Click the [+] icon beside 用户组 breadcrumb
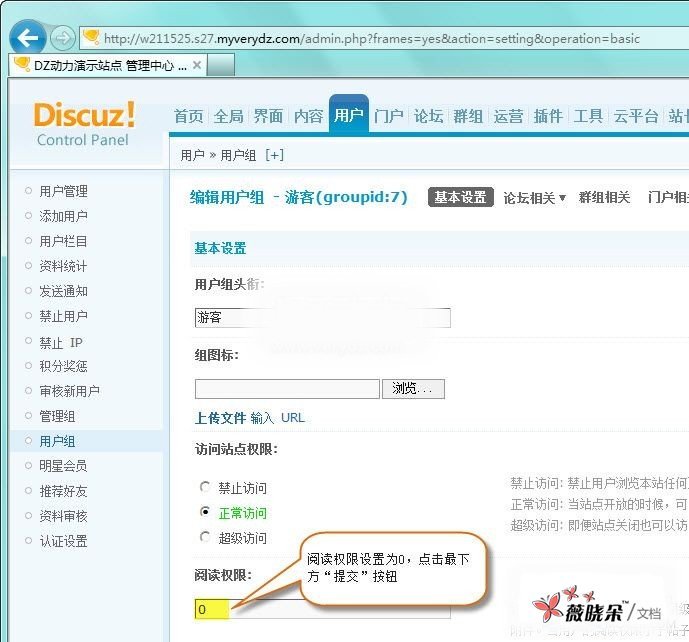689x642 pixels. 274,155
